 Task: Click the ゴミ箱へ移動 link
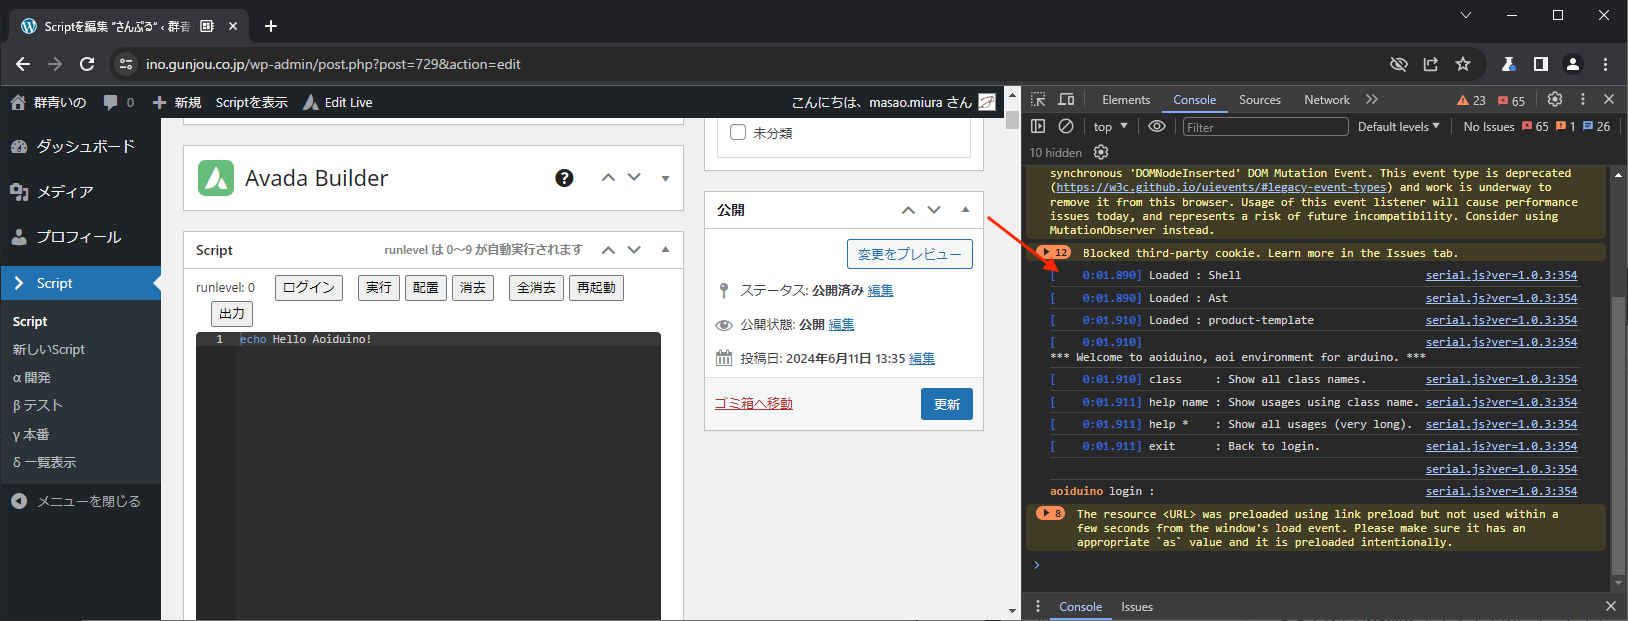tap(753, 403)
